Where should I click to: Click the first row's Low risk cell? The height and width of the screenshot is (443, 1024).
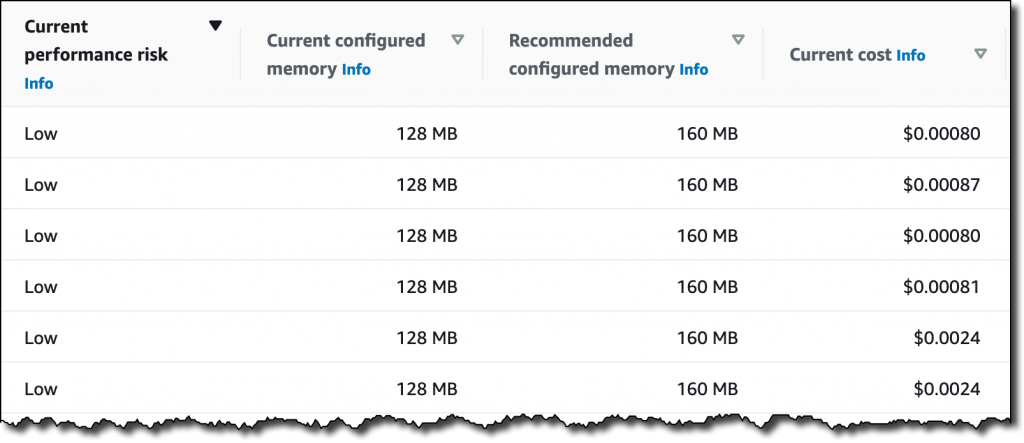pyautogui.click(x=41, y=134)
